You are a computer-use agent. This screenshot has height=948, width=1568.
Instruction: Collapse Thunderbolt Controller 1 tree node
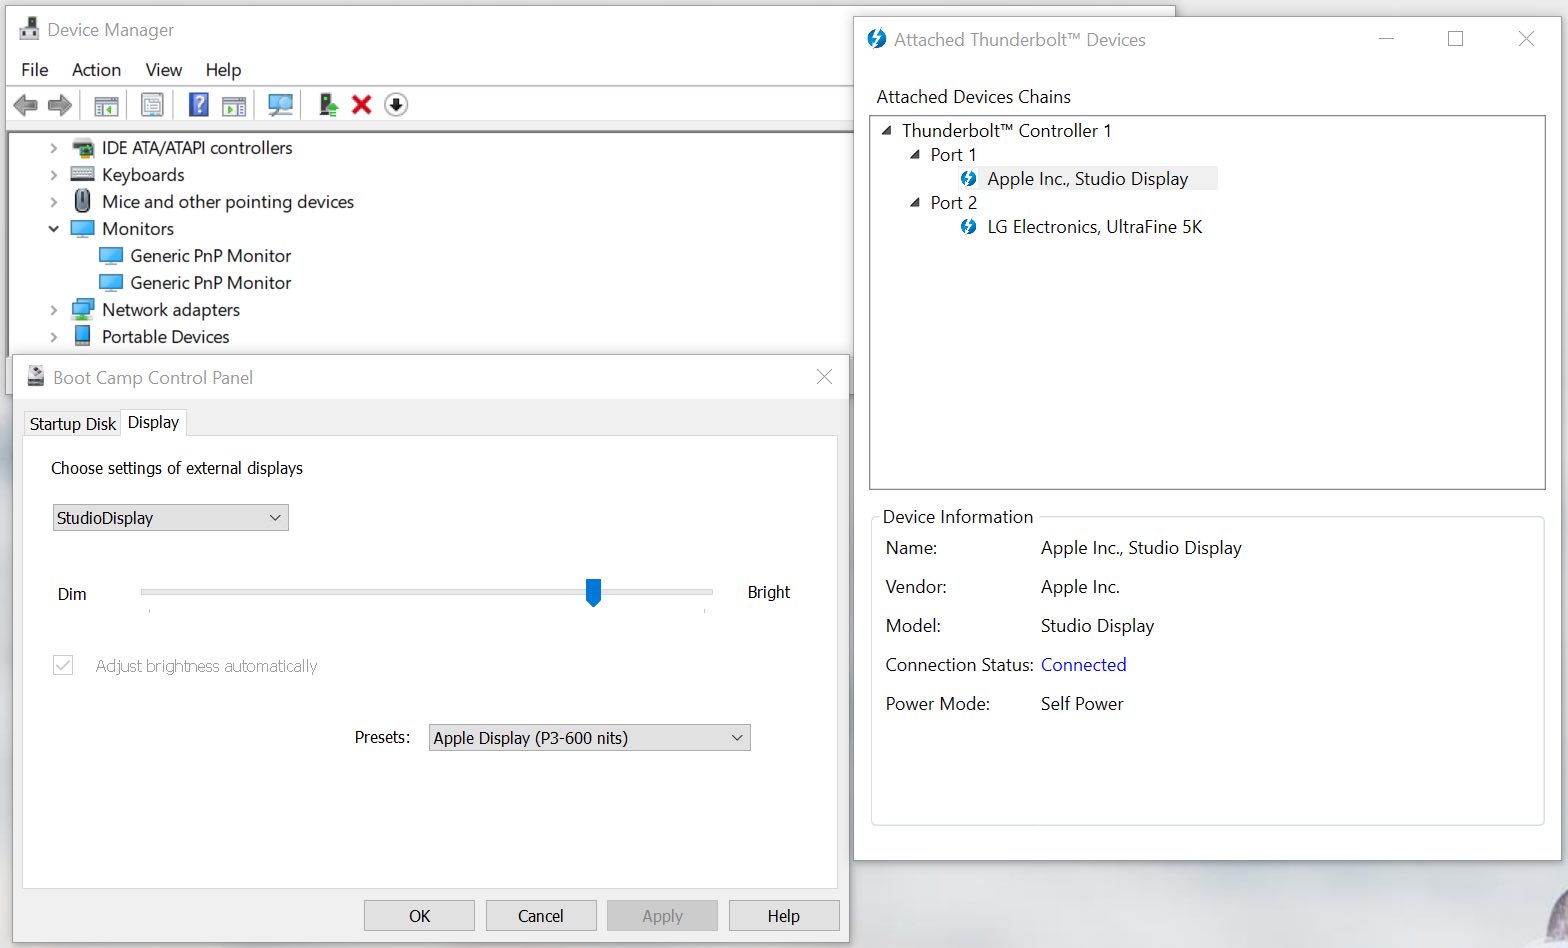[887, 130]
